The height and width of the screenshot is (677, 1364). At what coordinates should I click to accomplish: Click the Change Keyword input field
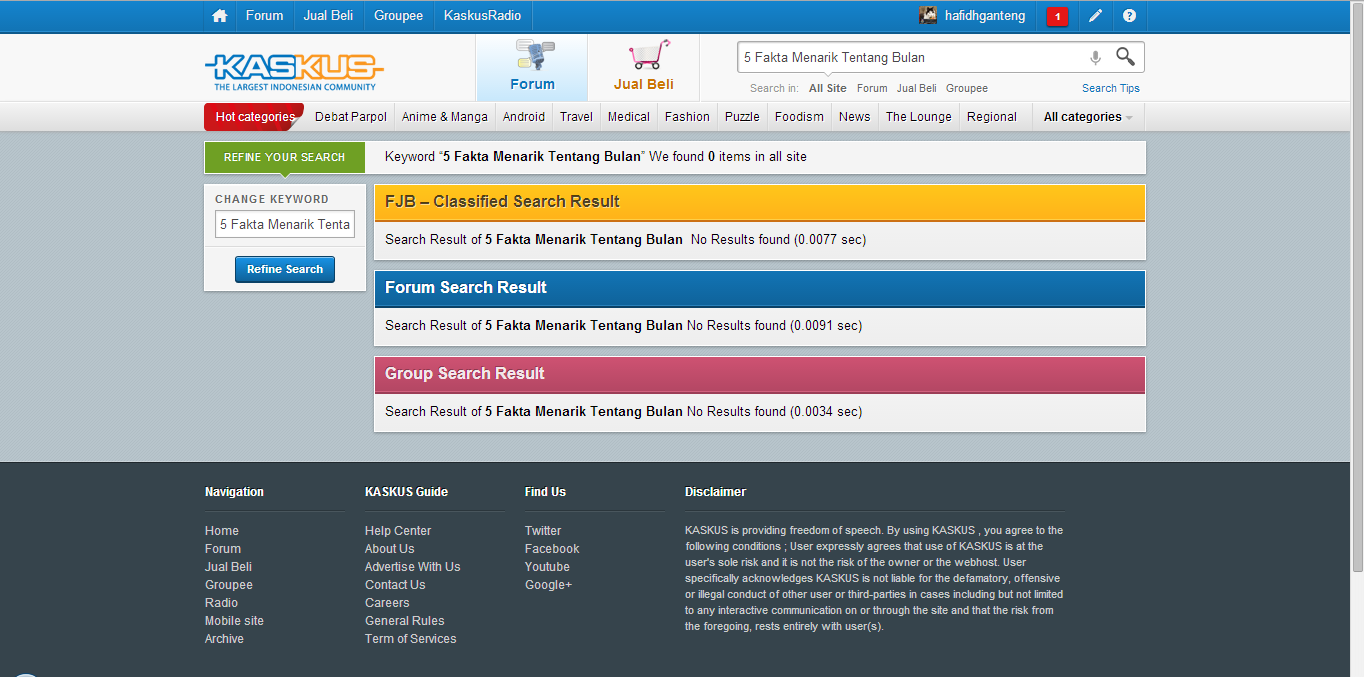(285, 225)
